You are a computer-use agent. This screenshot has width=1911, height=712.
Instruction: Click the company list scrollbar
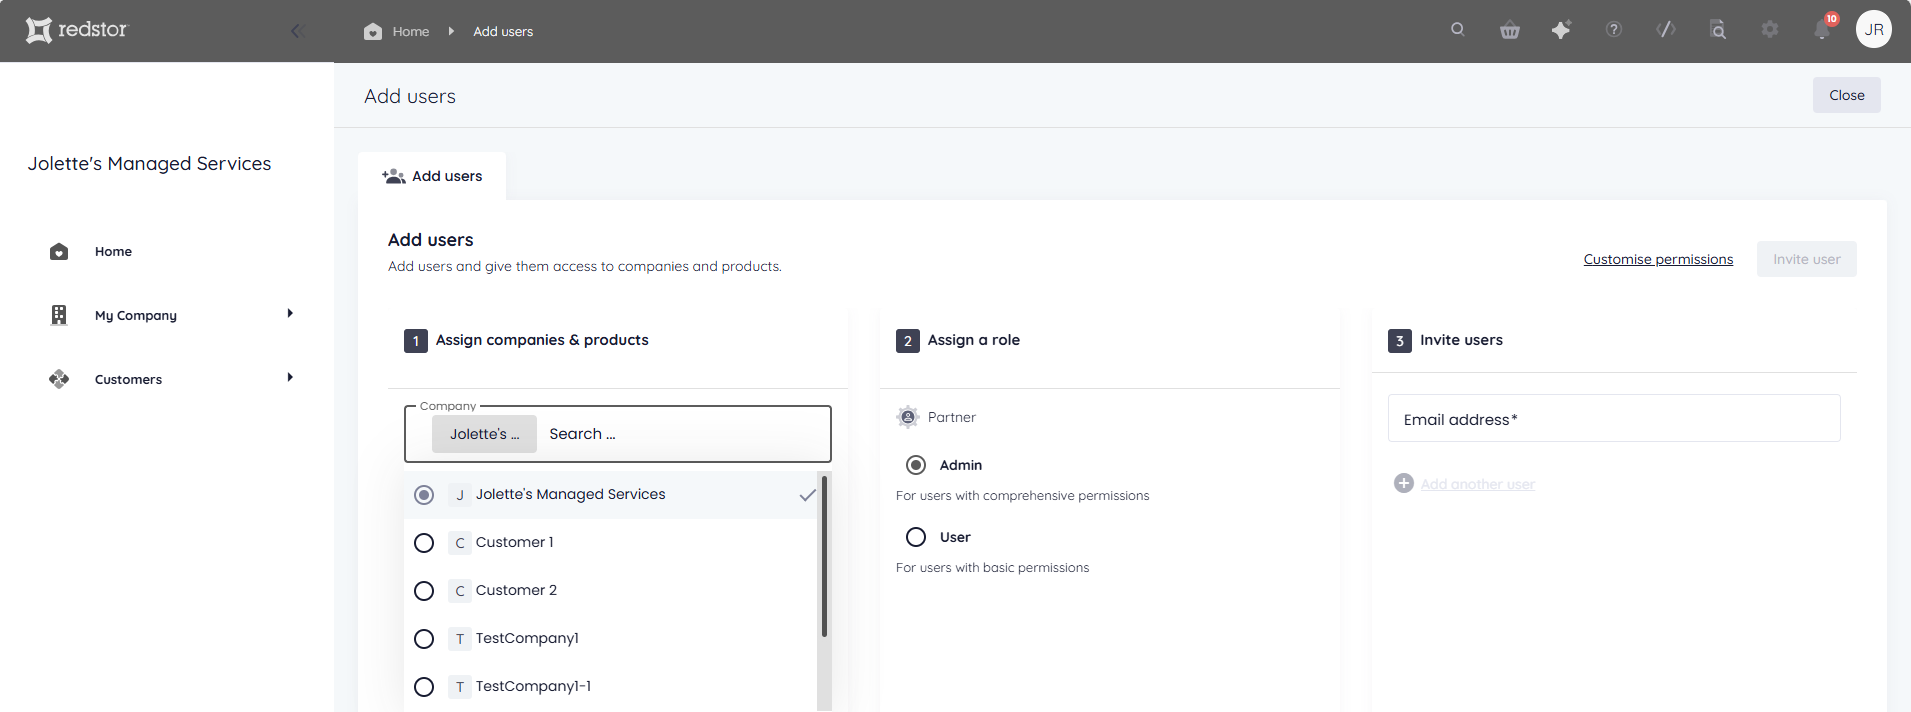(824, 557)
